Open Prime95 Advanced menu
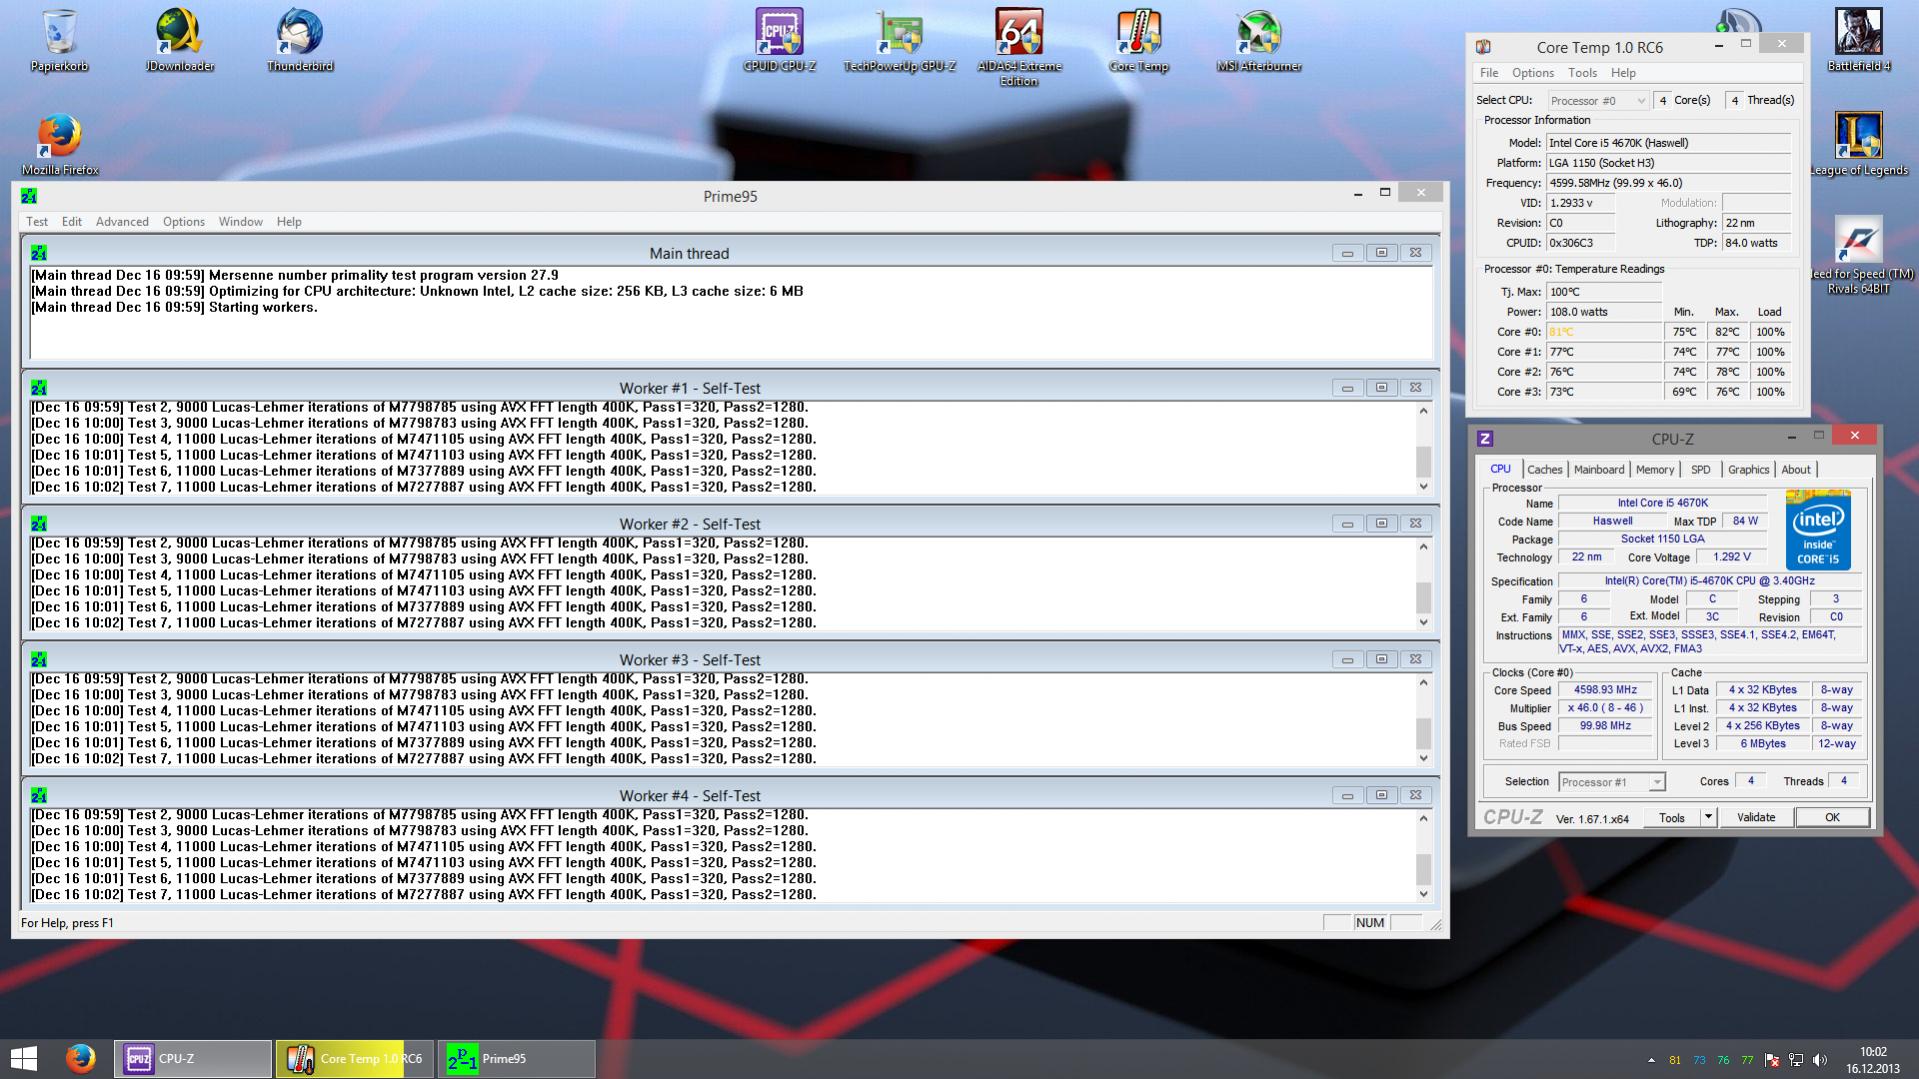 122,222
